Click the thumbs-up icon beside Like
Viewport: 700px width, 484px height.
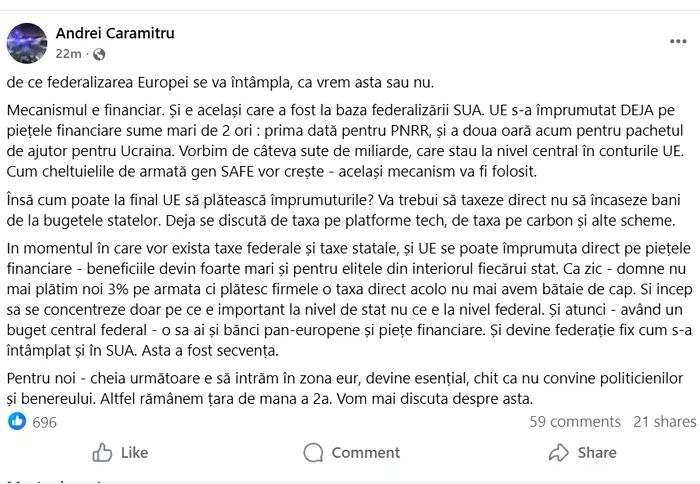pyautogui.click(x=102, y=453)
